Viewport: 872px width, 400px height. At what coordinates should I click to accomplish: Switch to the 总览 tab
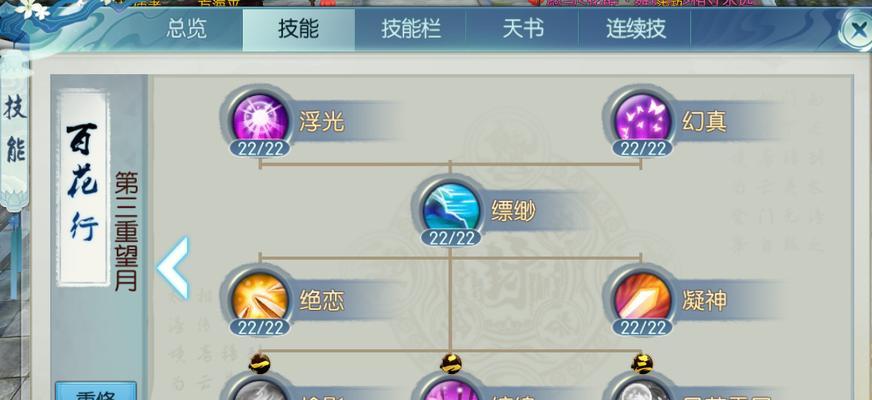[187, 29]
